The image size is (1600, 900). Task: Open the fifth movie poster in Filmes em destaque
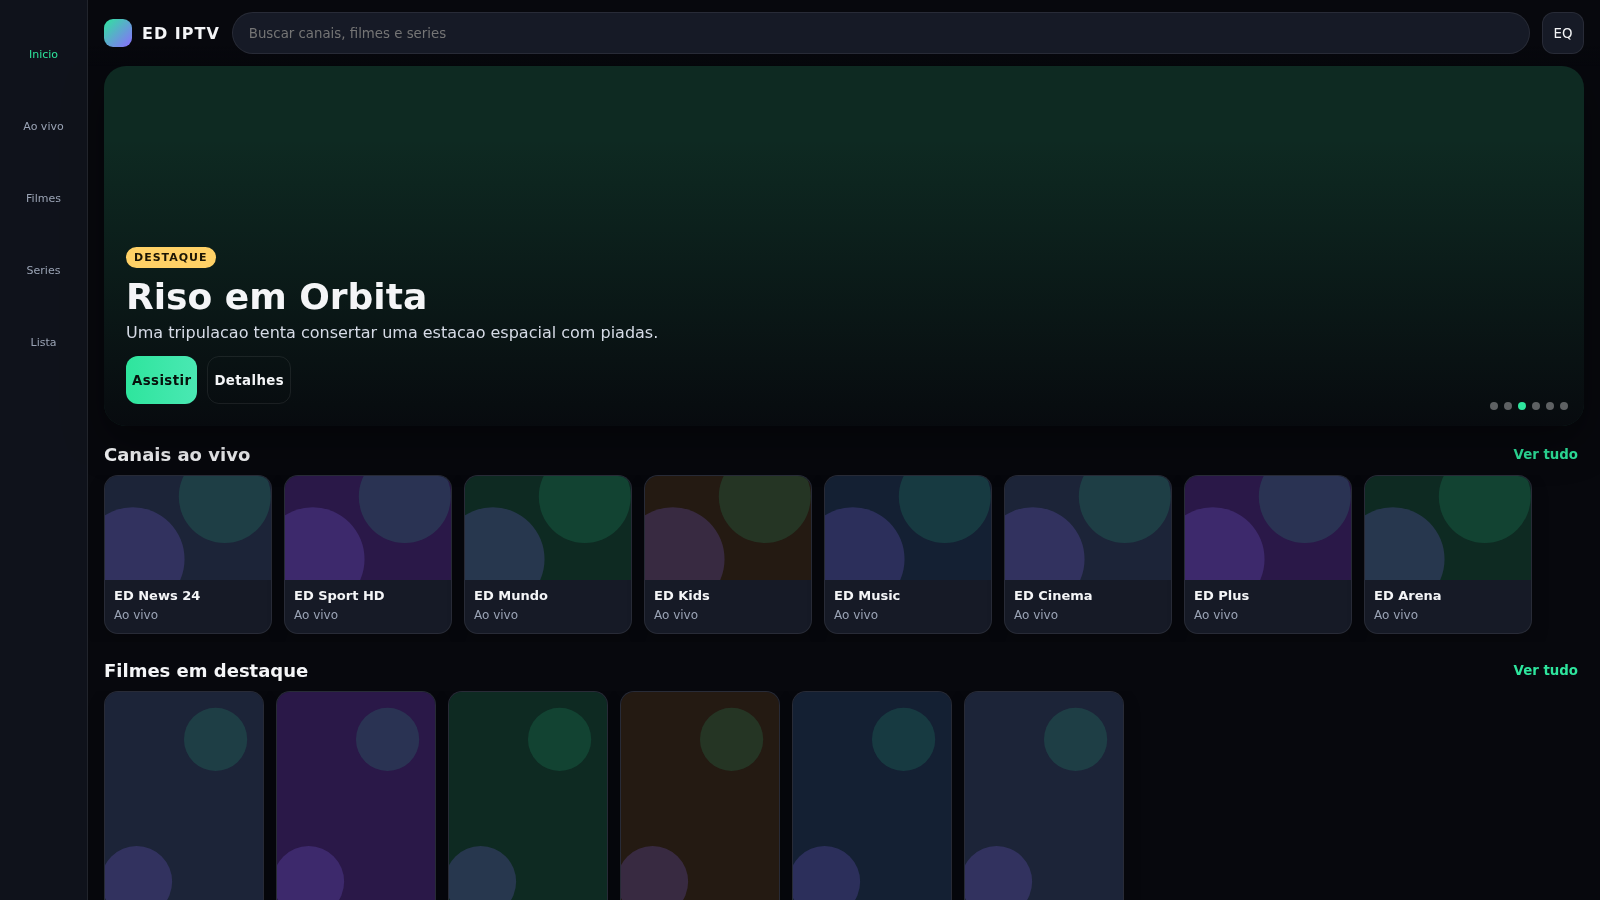872,796
